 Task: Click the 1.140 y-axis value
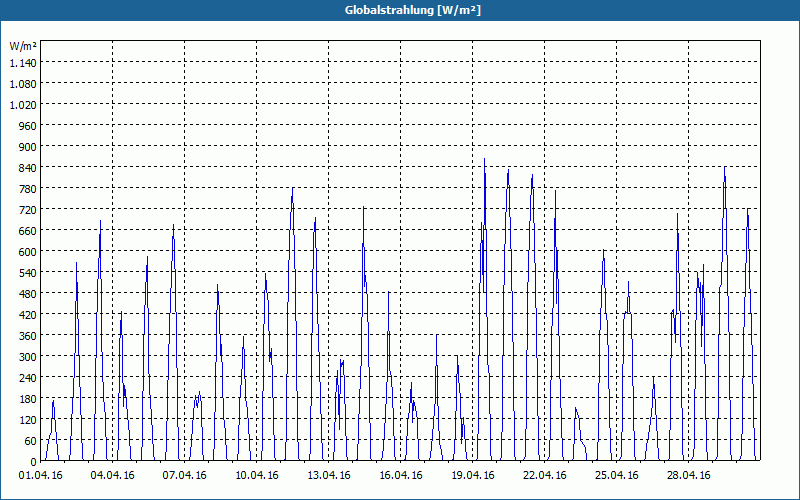pos(23,63)
